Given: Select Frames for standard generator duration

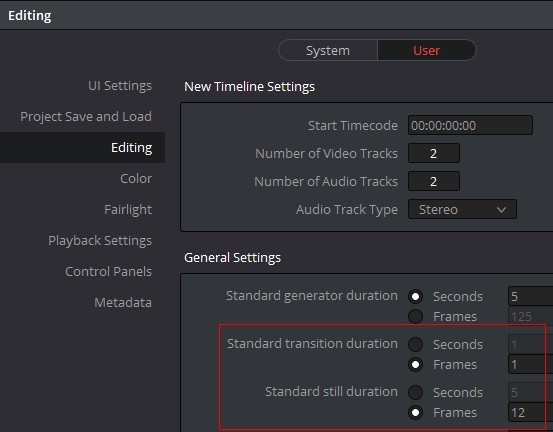Looking at the screenshot, I should click(x=415, y=316).
